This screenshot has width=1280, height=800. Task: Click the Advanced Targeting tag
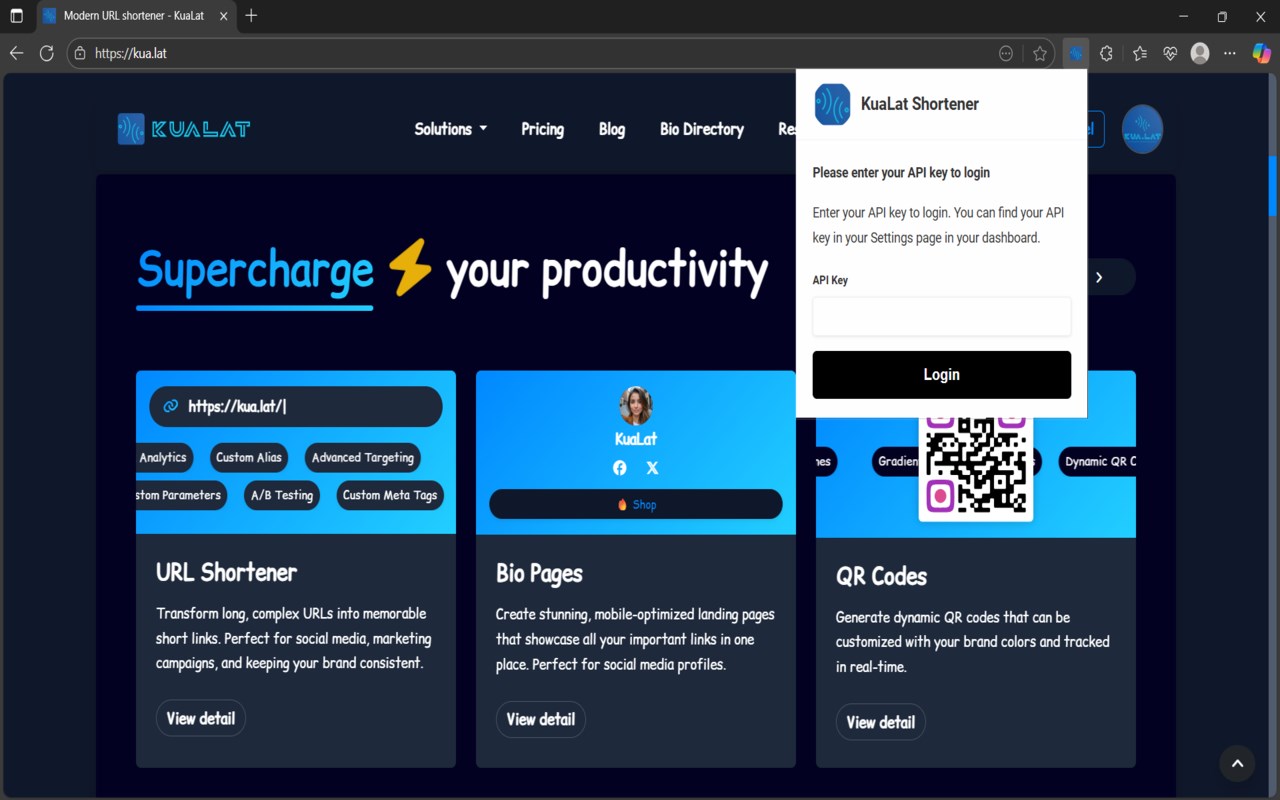click(363, 457)
